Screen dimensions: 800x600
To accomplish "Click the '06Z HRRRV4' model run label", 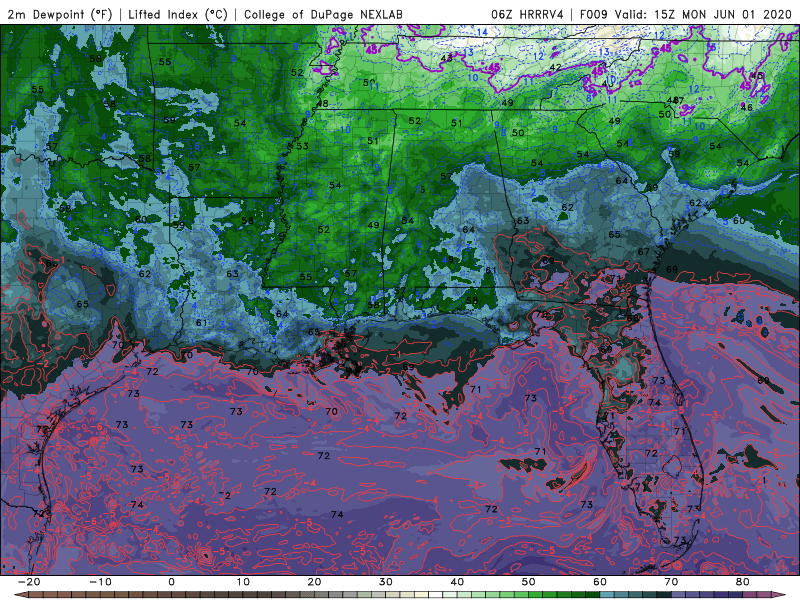I will tap(527, 14).
